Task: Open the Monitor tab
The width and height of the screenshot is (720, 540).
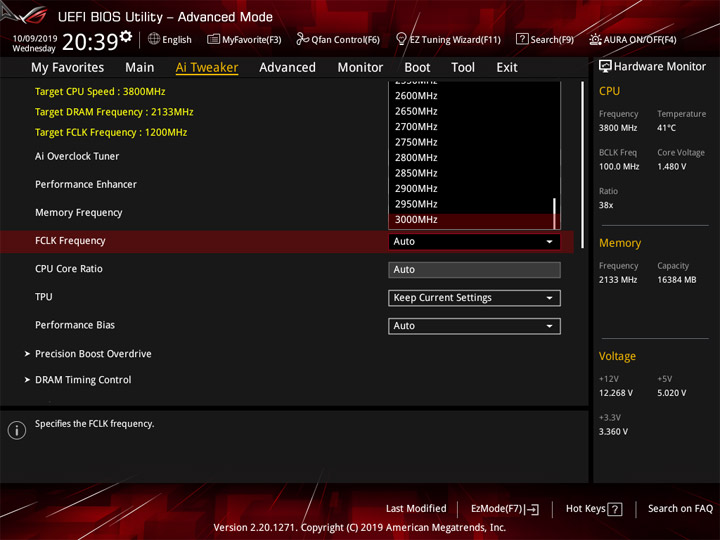Action: click(360, 68)
